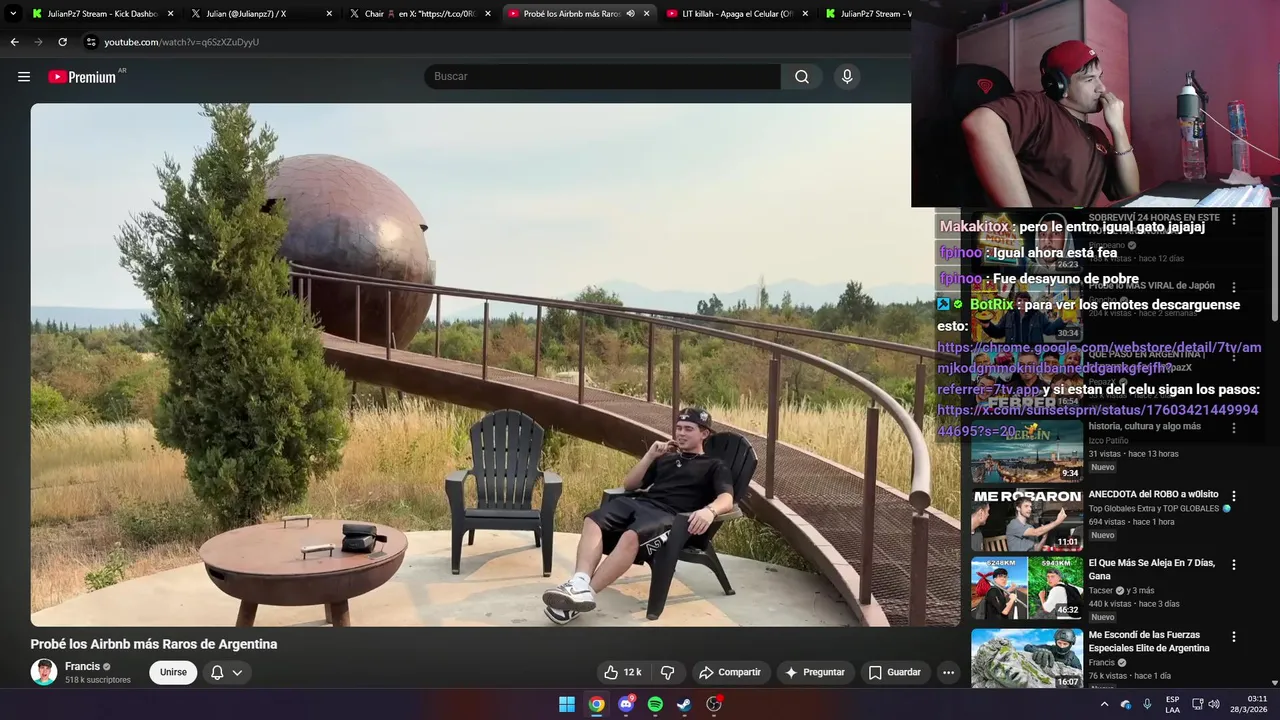Open options for 'Me Escondí de las Fuerzas' video

[1234, 636]
